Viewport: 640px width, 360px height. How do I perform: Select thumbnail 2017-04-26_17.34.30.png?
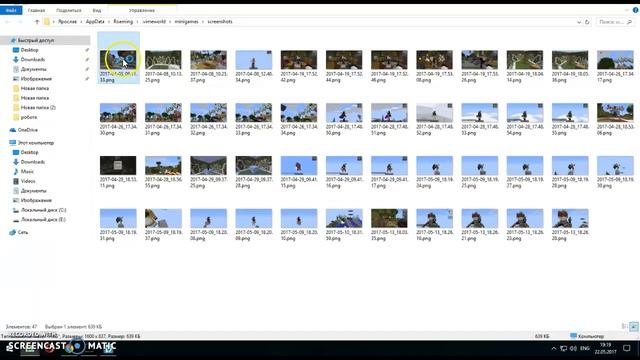118,113
